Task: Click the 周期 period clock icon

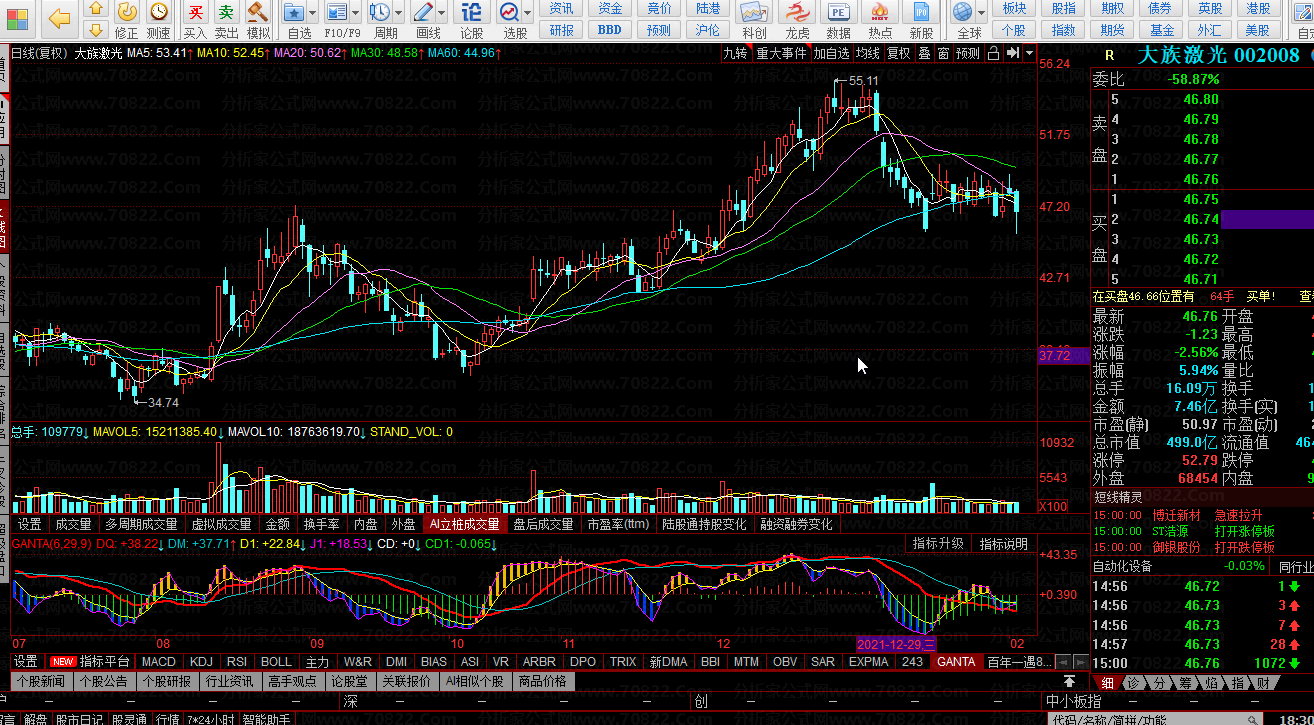Action: [x=380, y=13]
